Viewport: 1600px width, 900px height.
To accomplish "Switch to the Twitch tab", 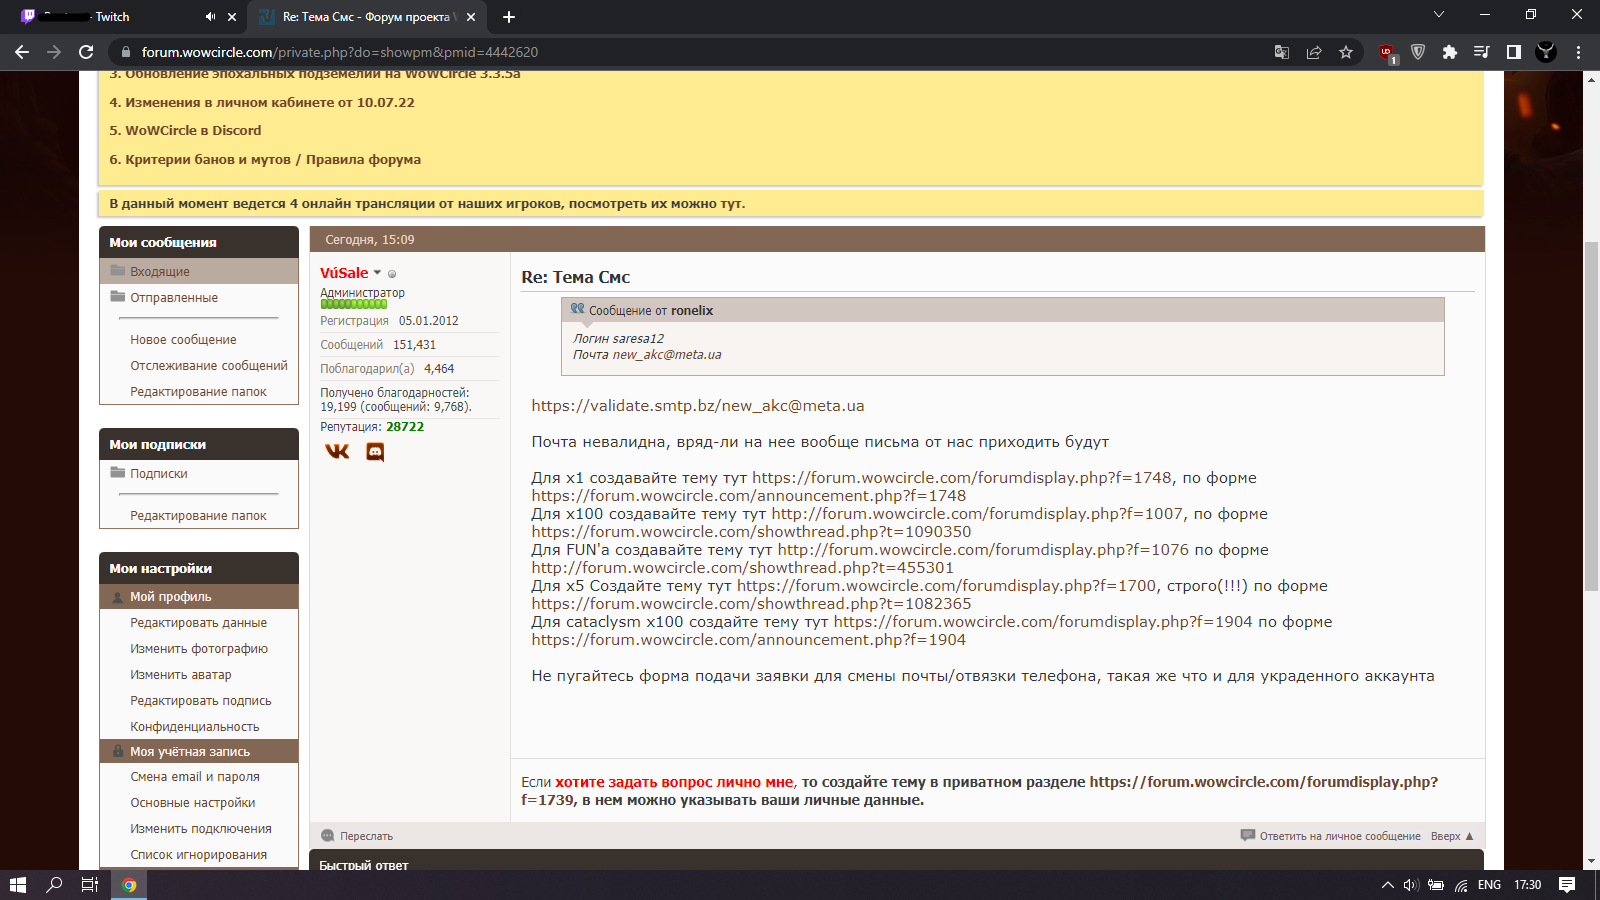I will [x=127, y=17].
